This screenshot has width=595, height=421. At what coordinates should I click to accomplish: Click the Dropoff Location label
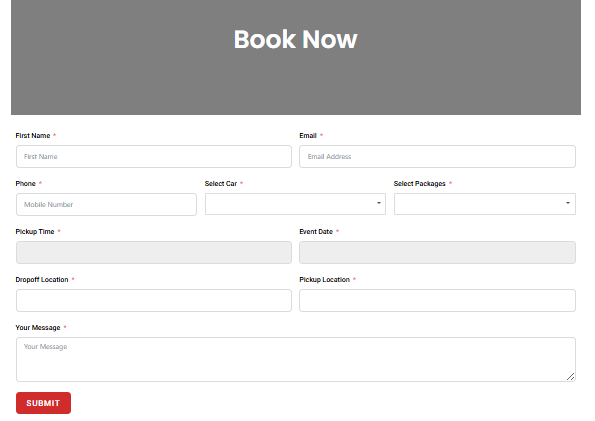click(x=42, y=280)
